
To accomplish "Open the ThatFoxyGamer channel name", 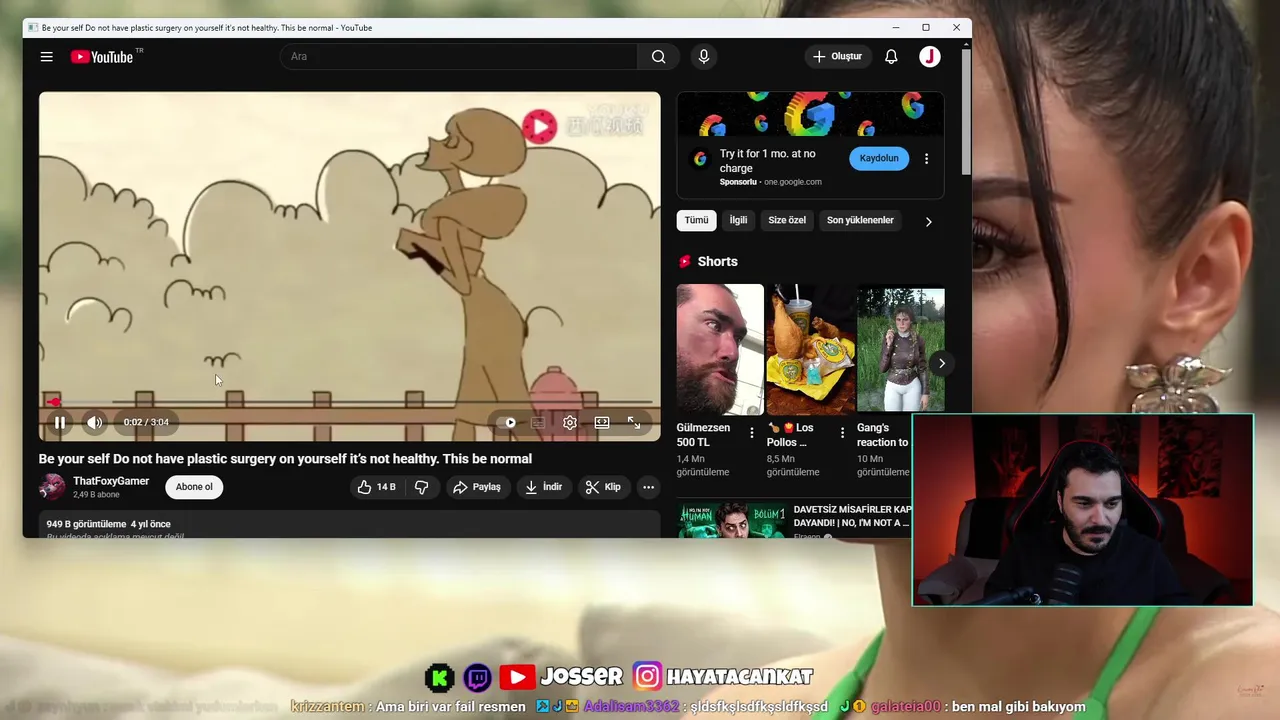I will (x=111, y=481).
